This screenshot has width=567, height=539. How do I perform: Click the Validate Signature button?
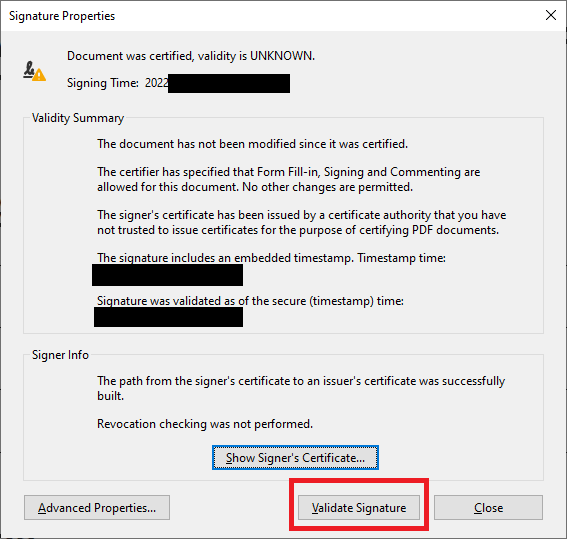point(359,508)
